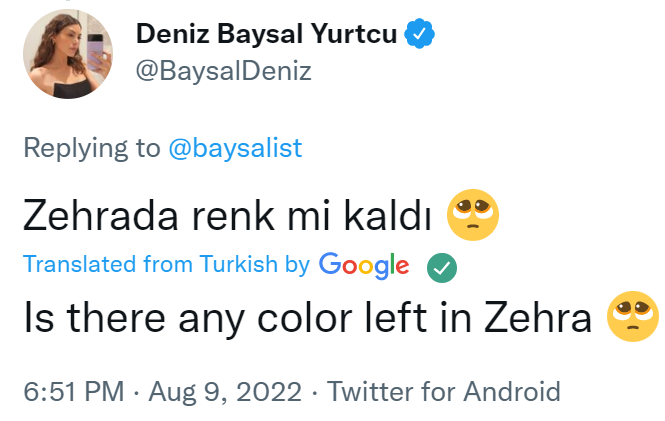Open the 6:51 PM timestamp
The height and width of the screenshot is (421, 665).
[71, 390]
